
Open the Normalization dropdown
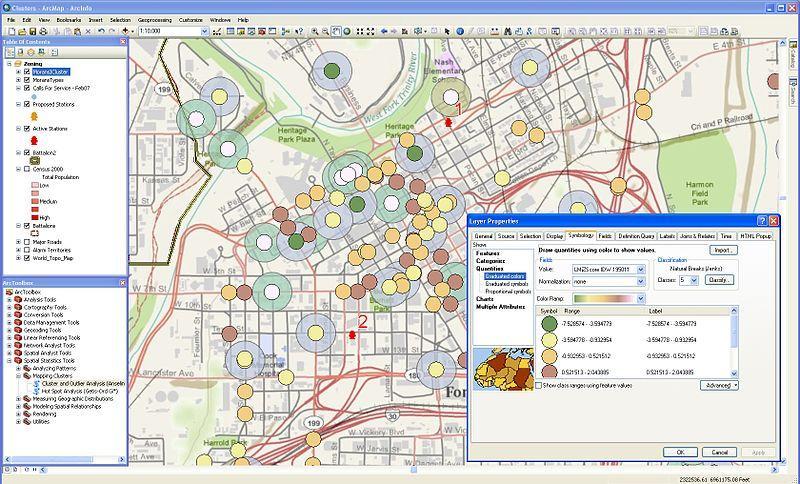641,282
